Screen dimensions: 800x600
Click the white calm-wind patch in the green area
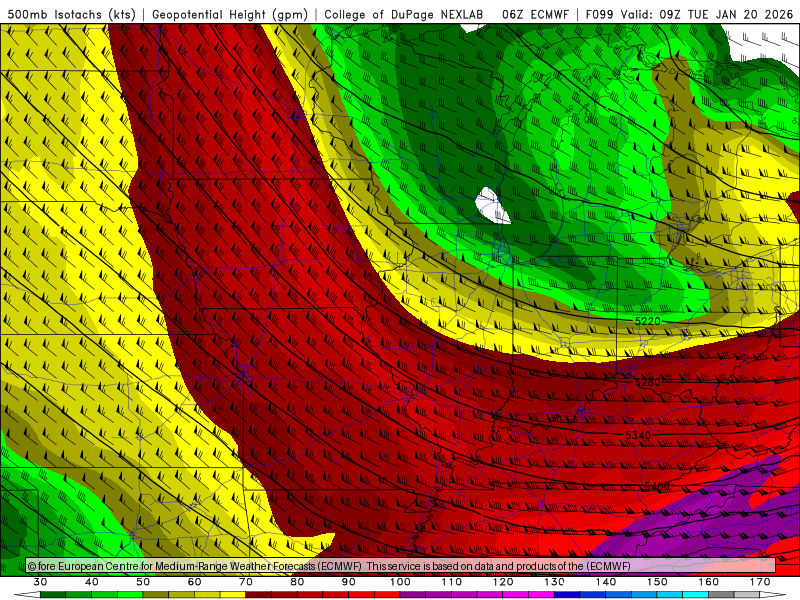point(492,206)
